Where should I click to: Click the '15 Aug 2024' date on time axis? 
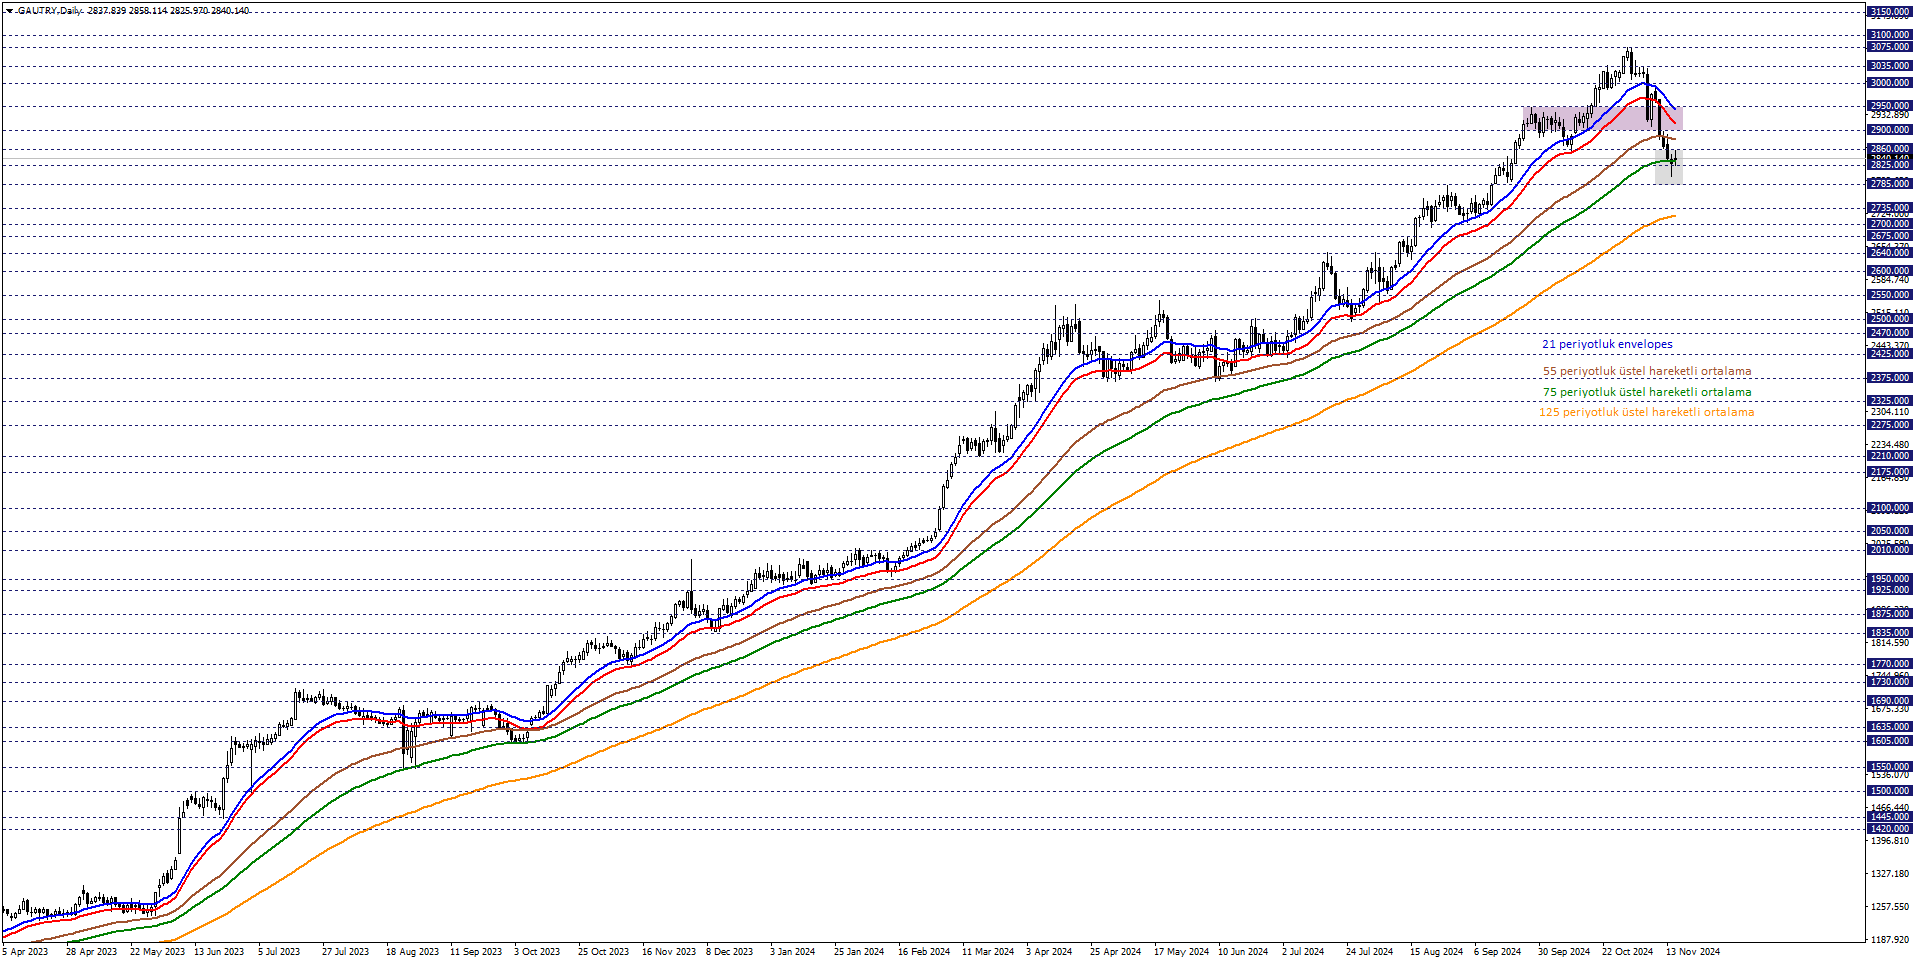tap(1436, 952)
